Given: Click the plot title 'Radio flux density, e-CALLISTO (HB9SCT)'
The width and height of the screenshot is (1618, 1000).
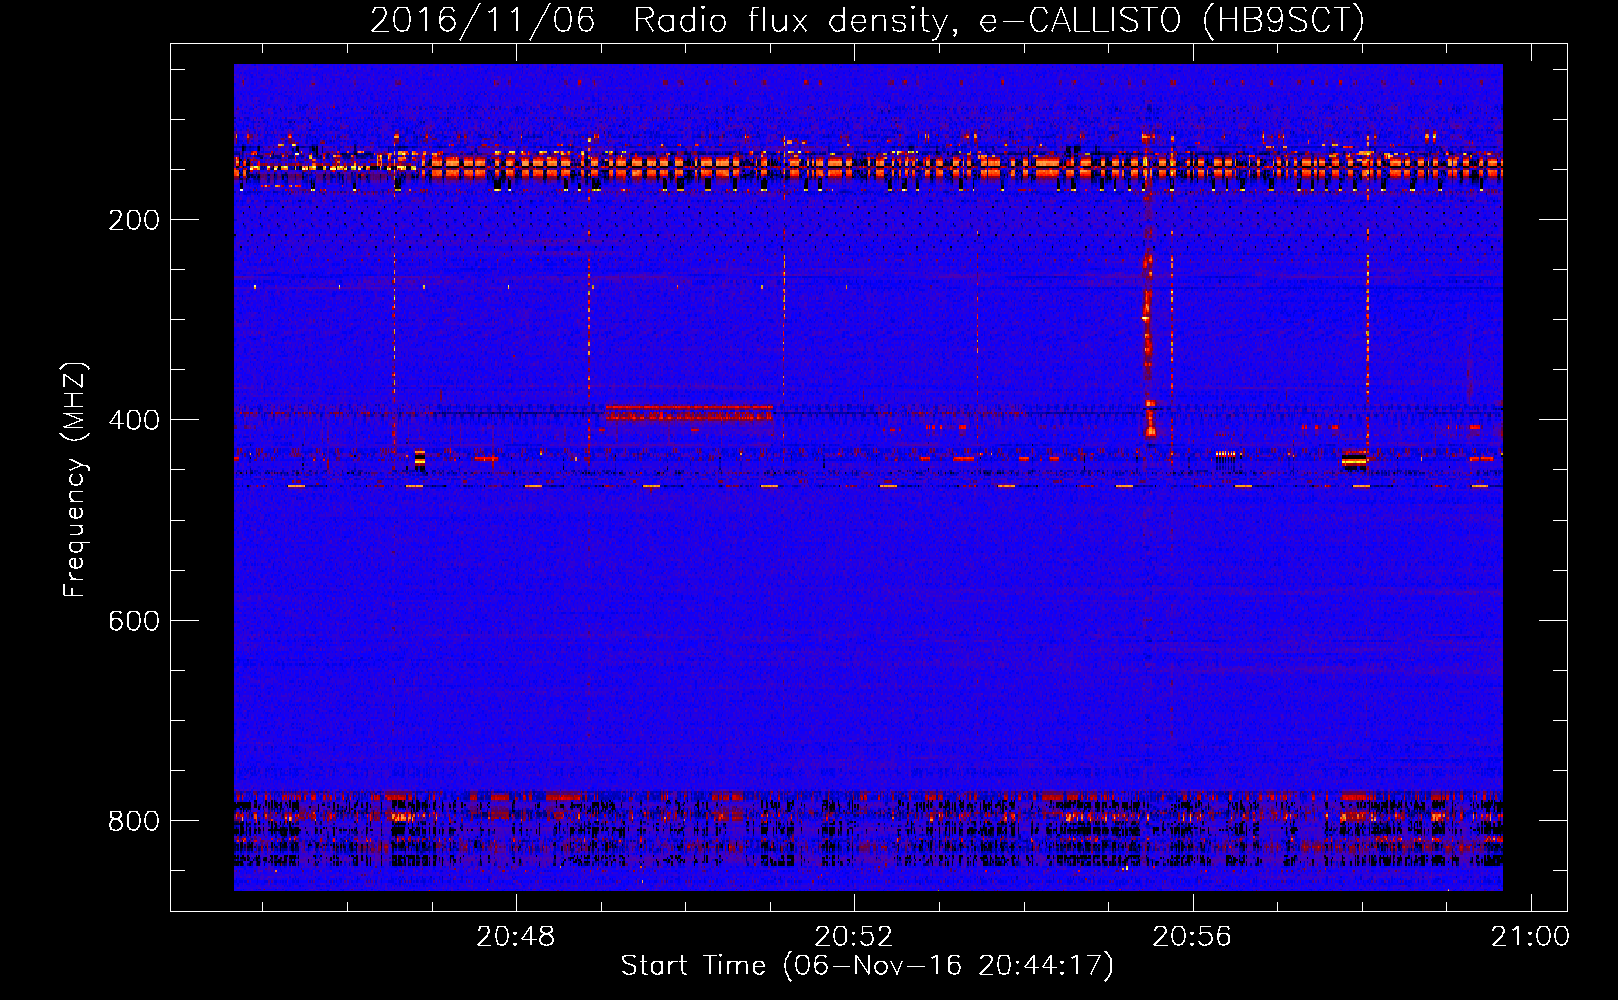Looking at the screenshot, I should 999,20.
